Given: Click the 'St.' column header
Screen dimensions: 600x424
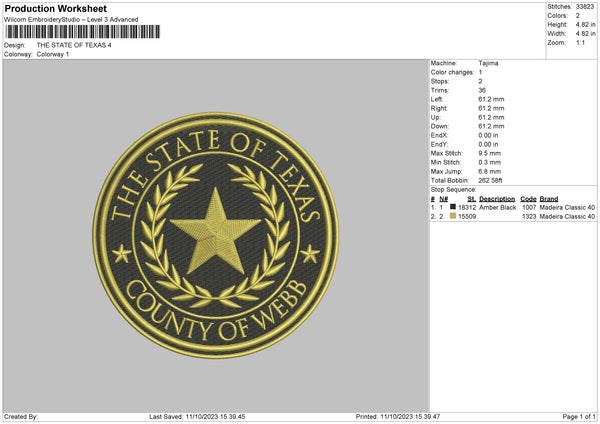Looking at the screenshot, I should pos(472,199).
